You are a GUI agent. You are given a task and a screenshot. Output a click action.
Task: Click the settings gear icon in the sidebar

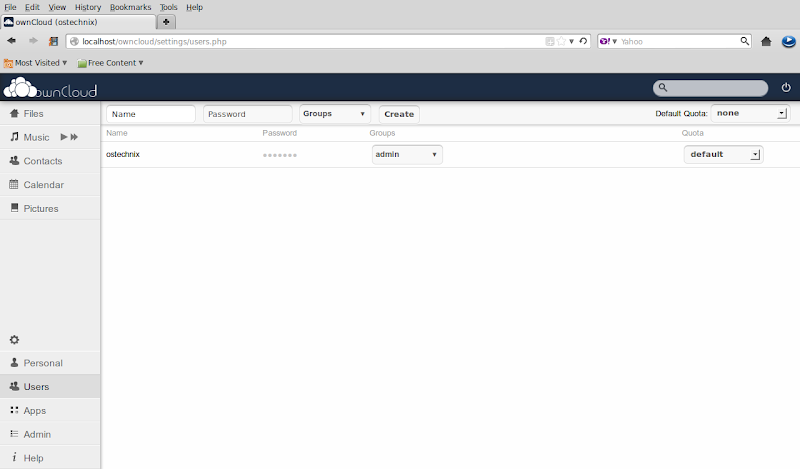[x=14, y=339]
